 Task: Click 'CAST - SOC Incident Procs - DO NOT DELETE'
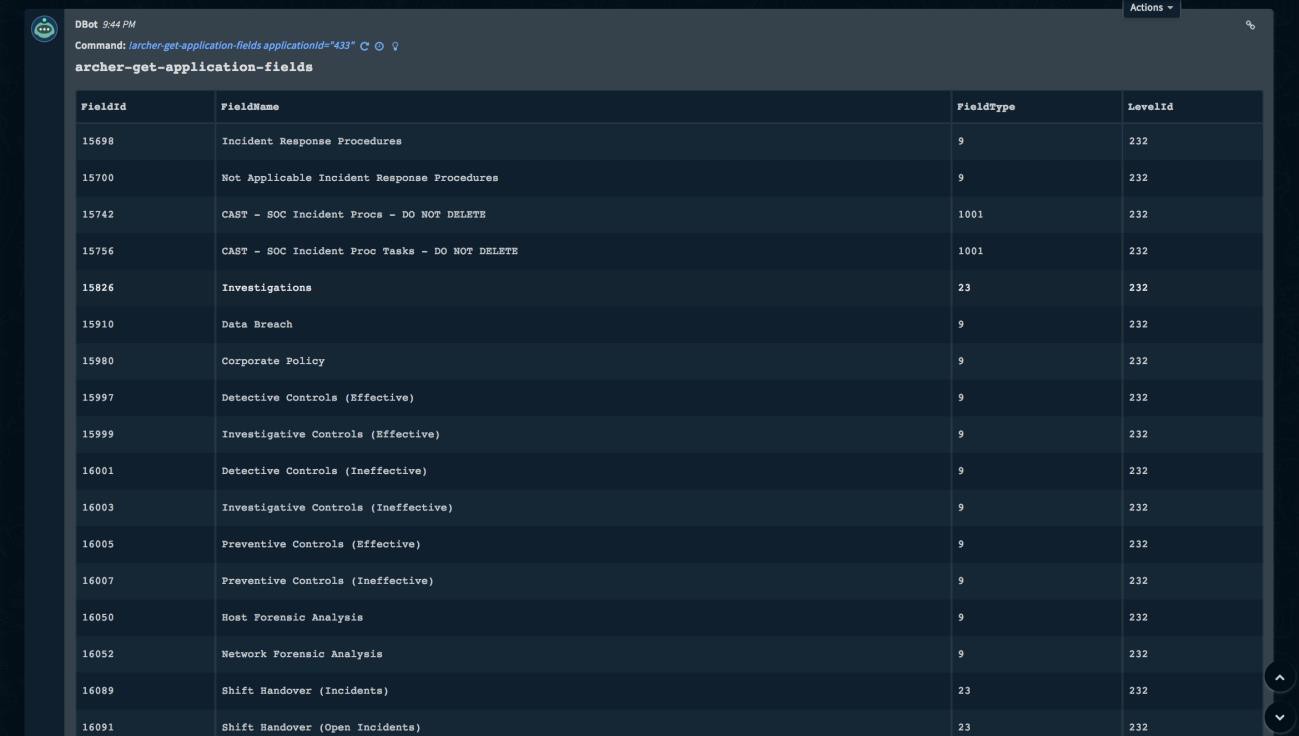coord(353,214)
